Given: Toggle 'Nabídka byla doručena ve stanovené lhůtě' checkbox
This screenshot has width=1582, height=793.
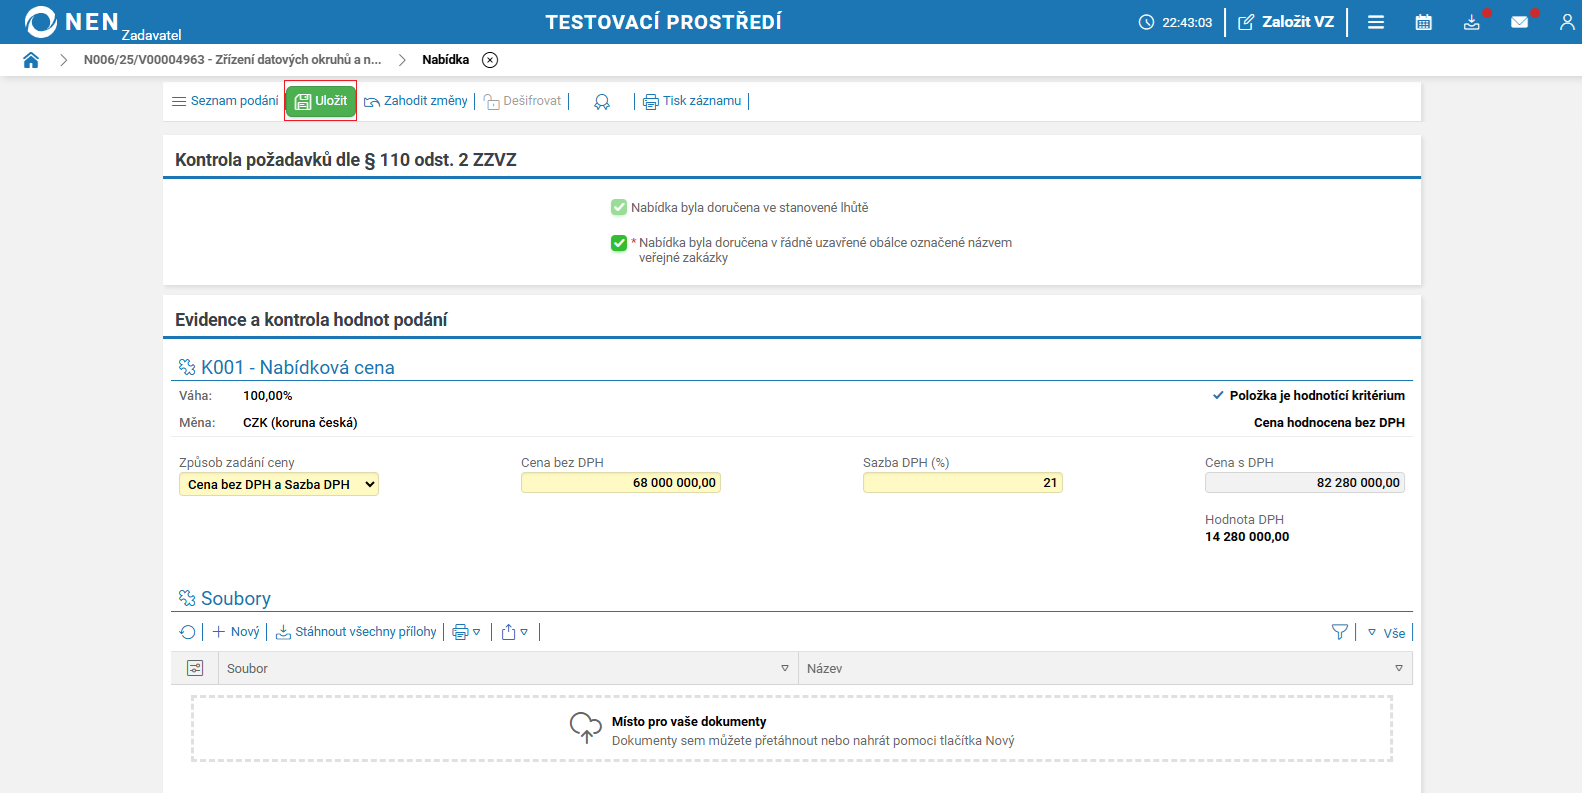Looking at the screenshot, I should tap(619, 207).
